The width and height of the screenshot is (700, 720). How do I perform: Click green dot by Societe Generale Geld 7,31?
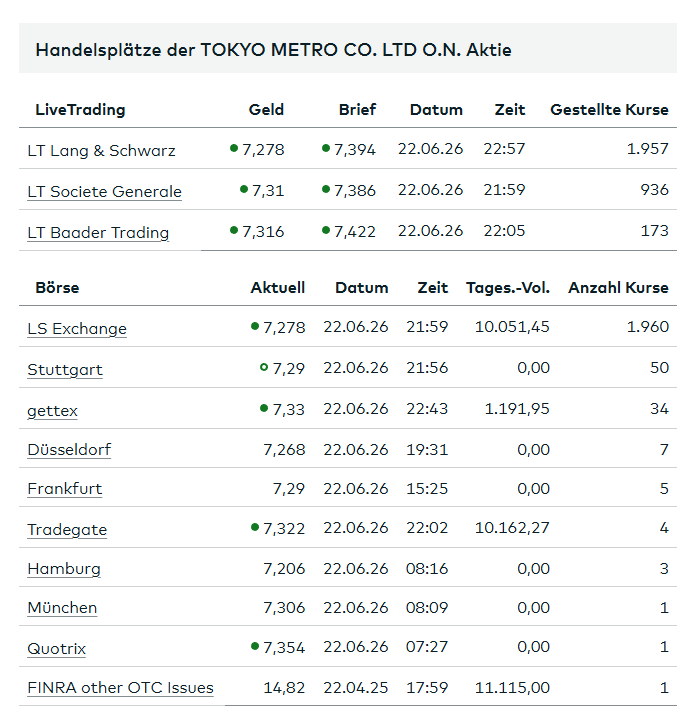[x=244, y=189]
